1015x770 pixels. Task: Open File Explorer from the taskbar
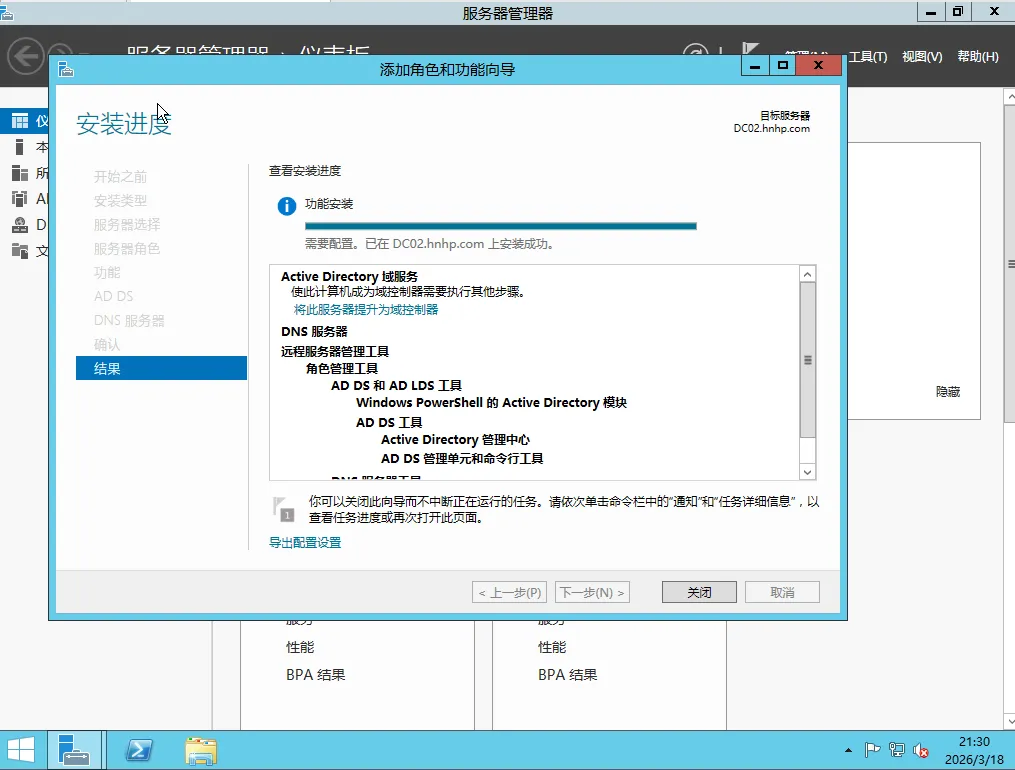[x=200, y=750]
